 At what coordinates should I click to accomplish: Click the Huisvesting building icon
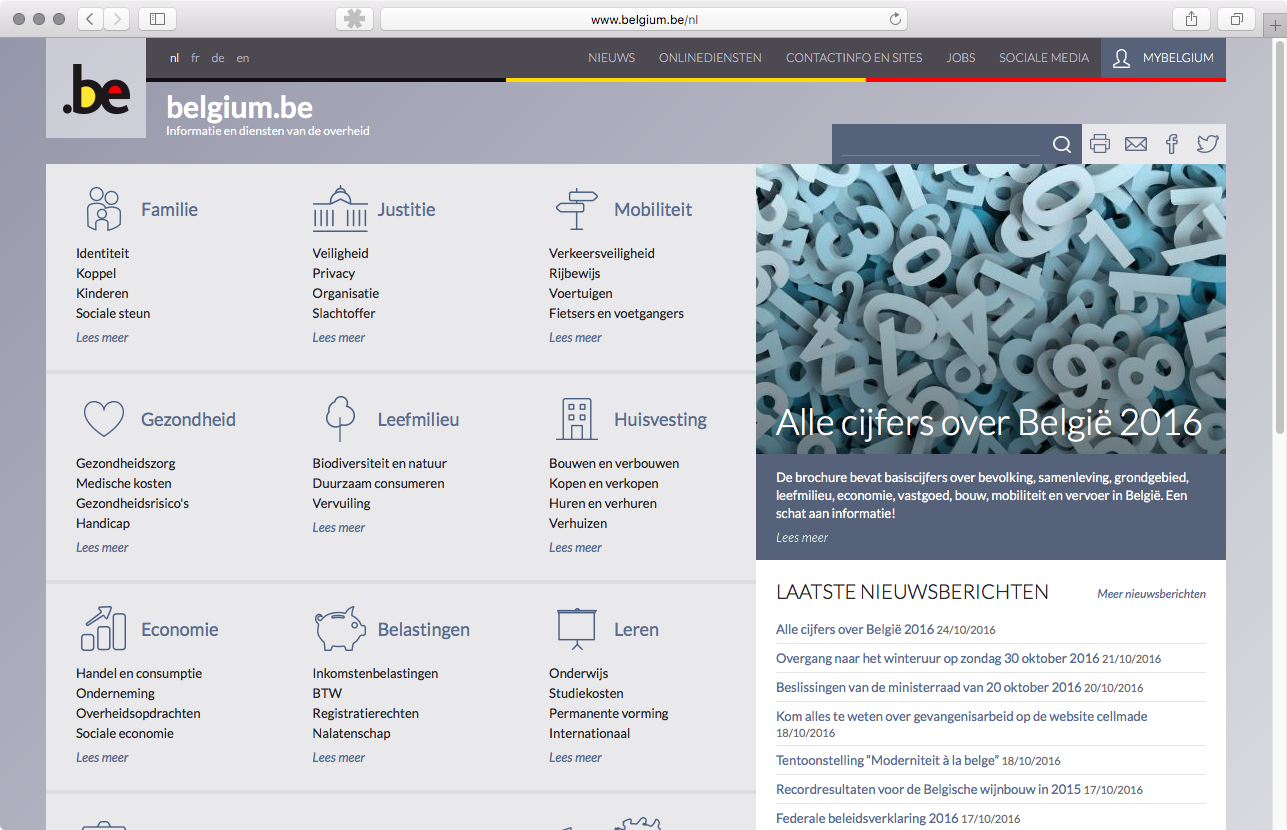click(576, 419)
